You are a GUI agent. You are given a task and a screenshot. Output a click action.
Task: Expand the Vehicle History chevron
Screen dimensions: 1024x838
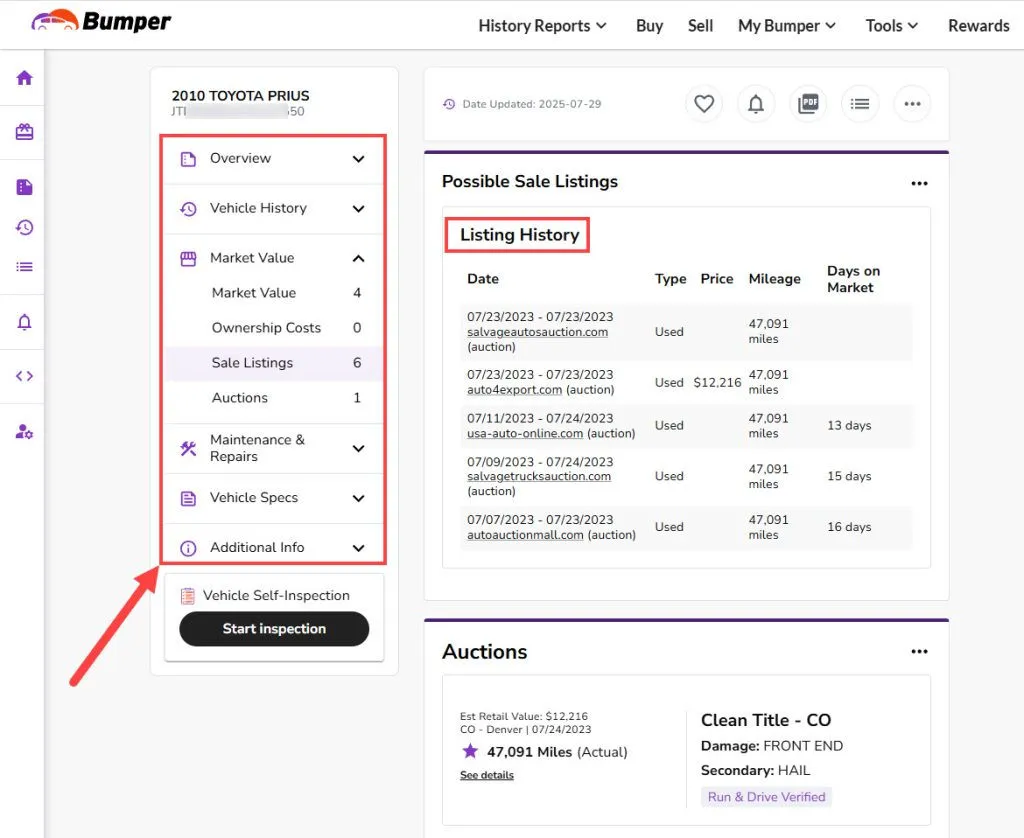[x=359, y=208]
